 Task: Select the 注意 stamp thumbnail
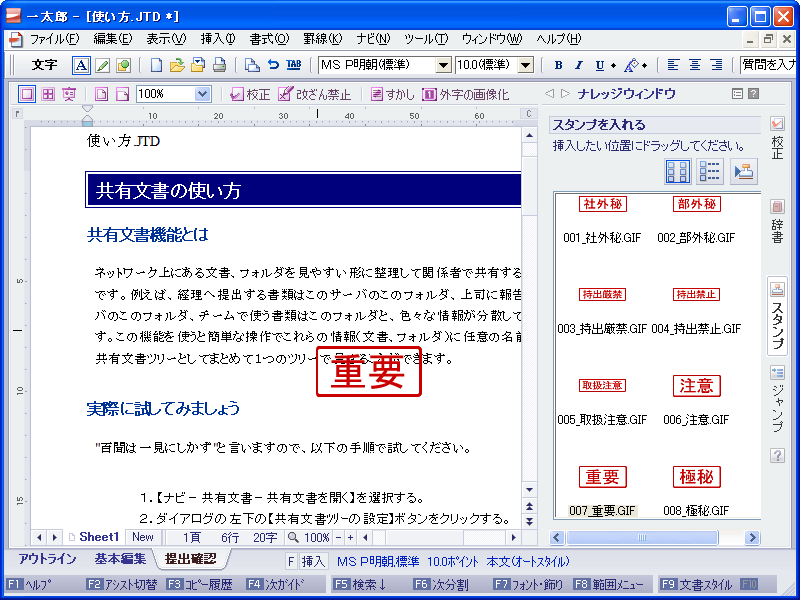coord(696,386)
